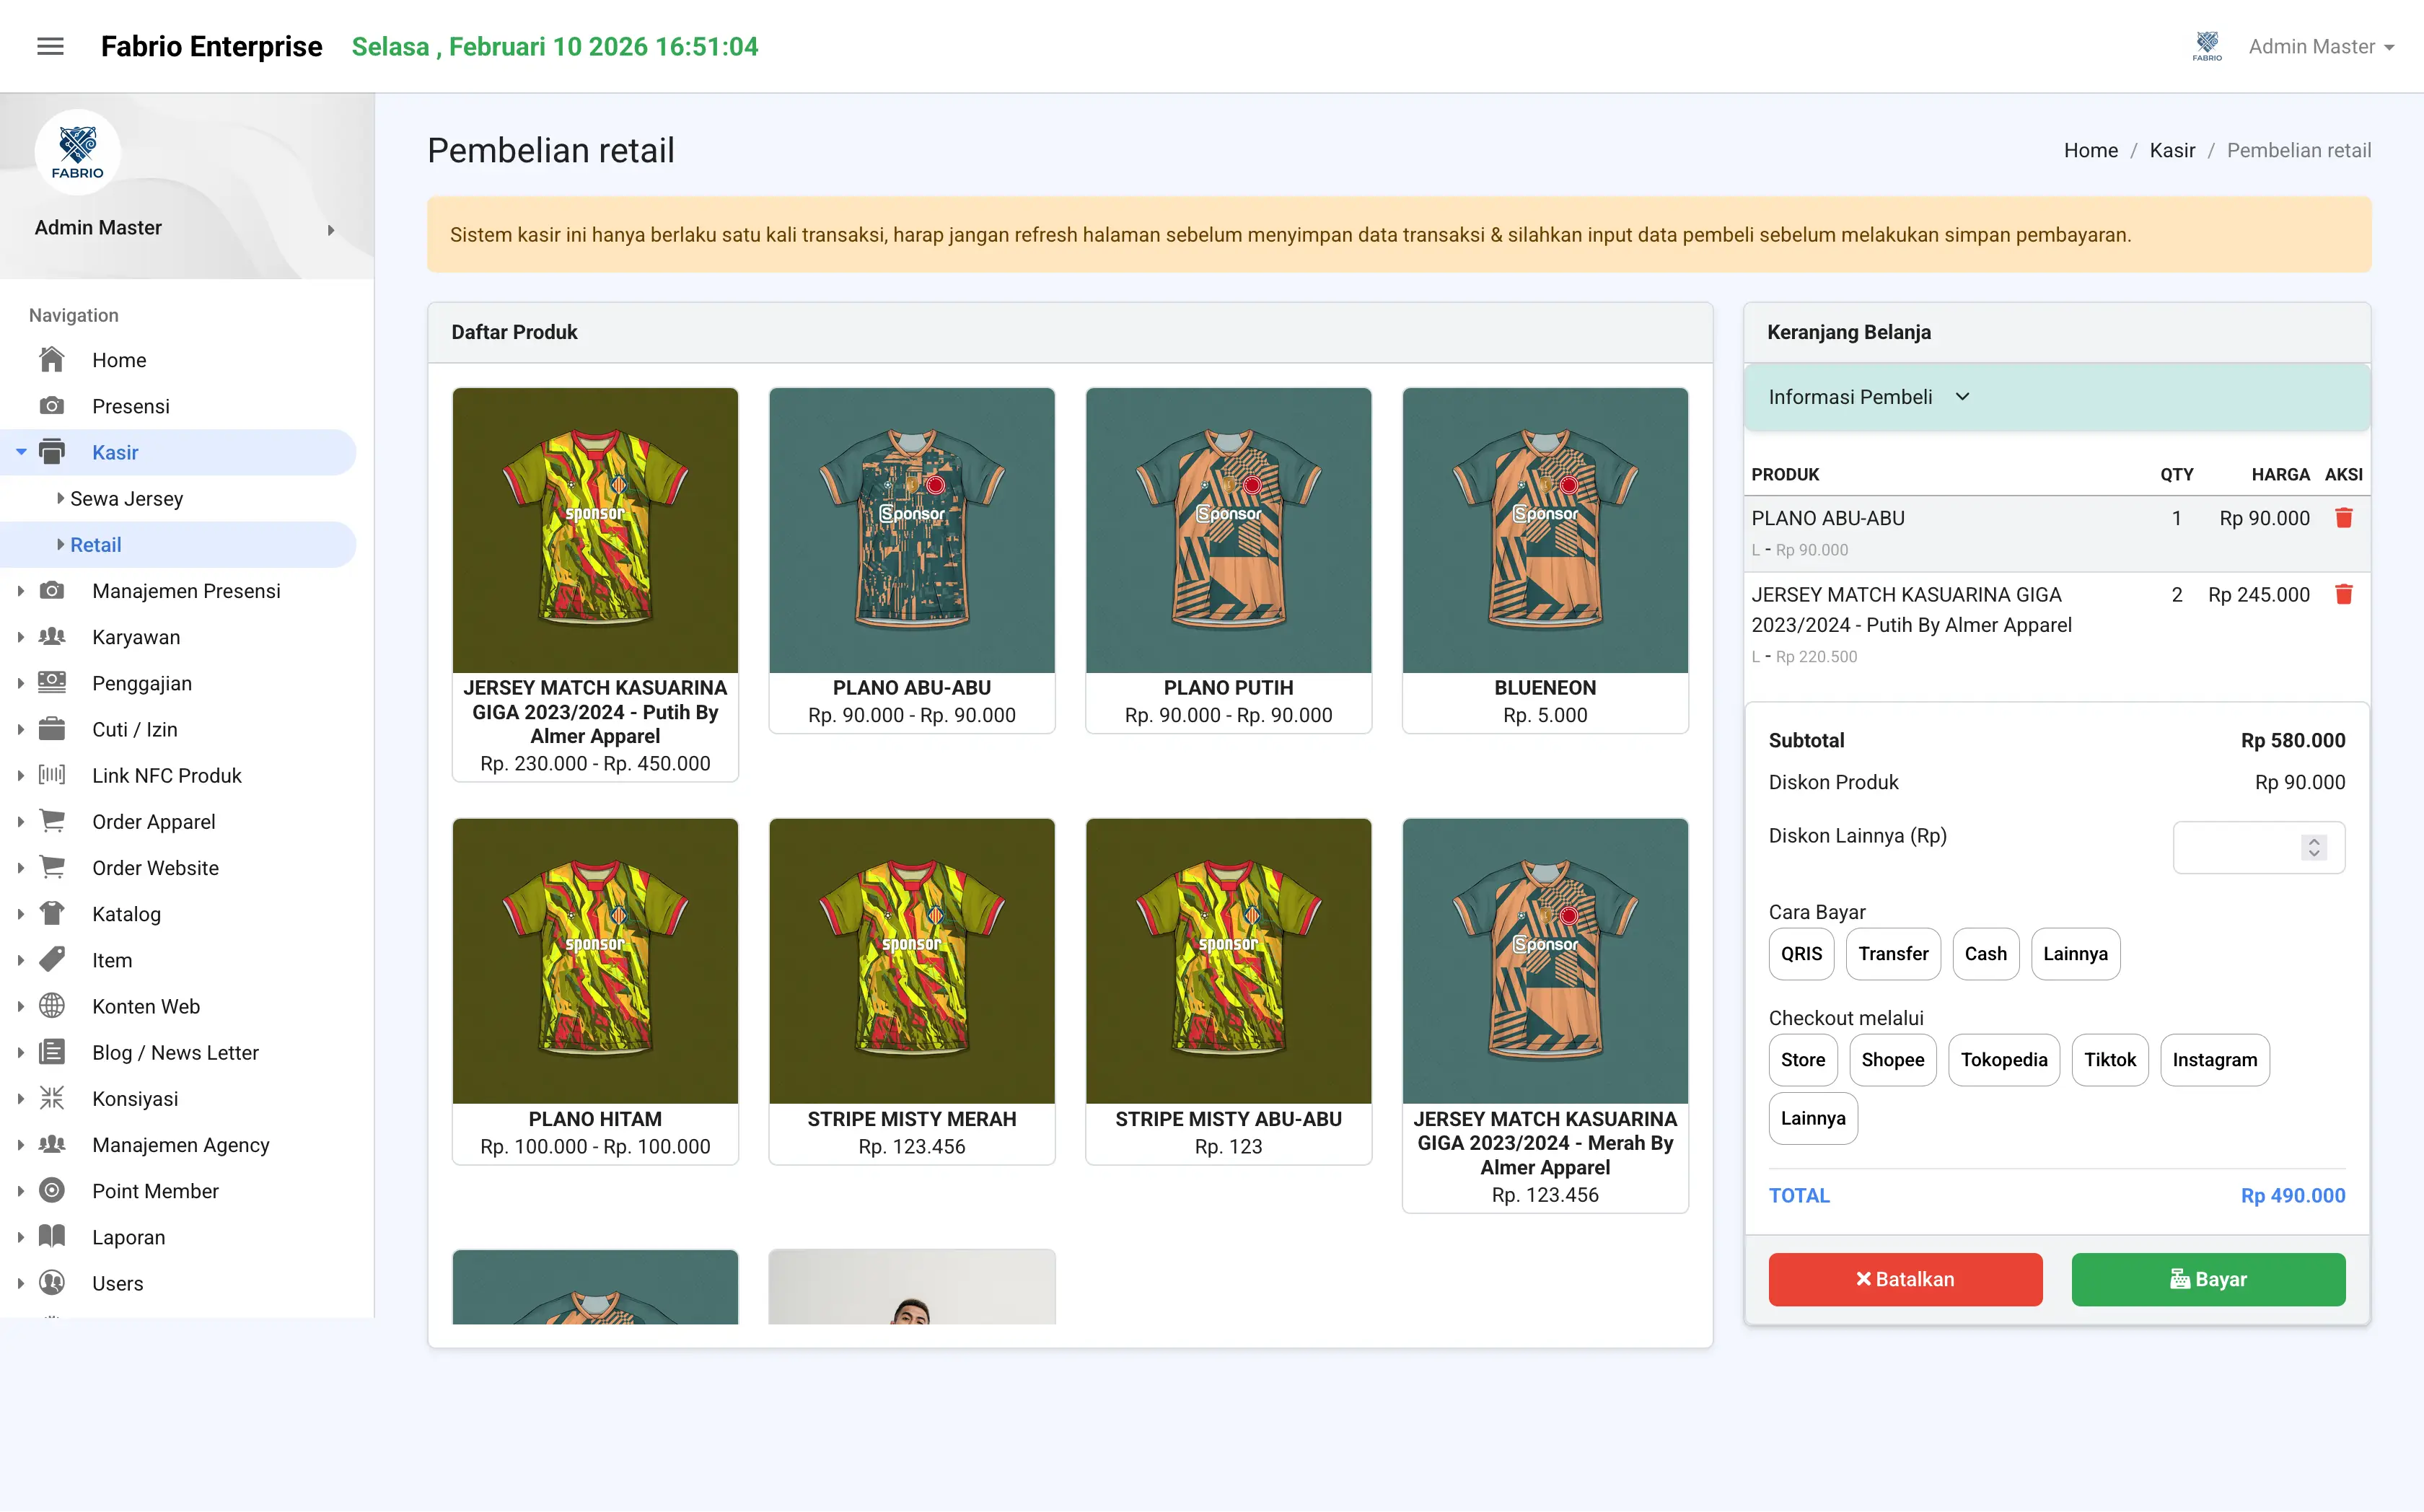
Task: Click the Katalog shirt icon
Action: pyautogui.click(x=52, y=913)
